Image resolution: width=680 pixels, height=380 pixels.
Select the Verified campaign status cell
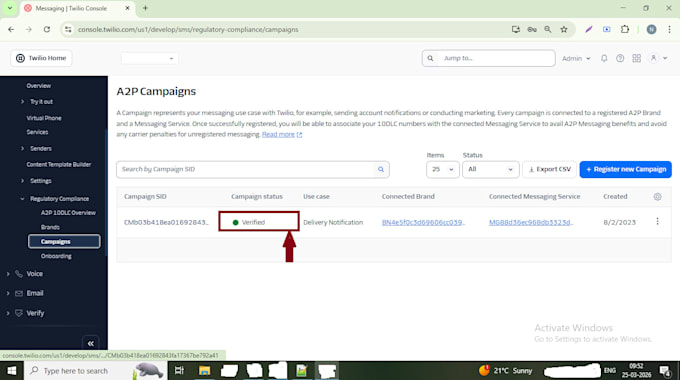[x=259, y=221]
